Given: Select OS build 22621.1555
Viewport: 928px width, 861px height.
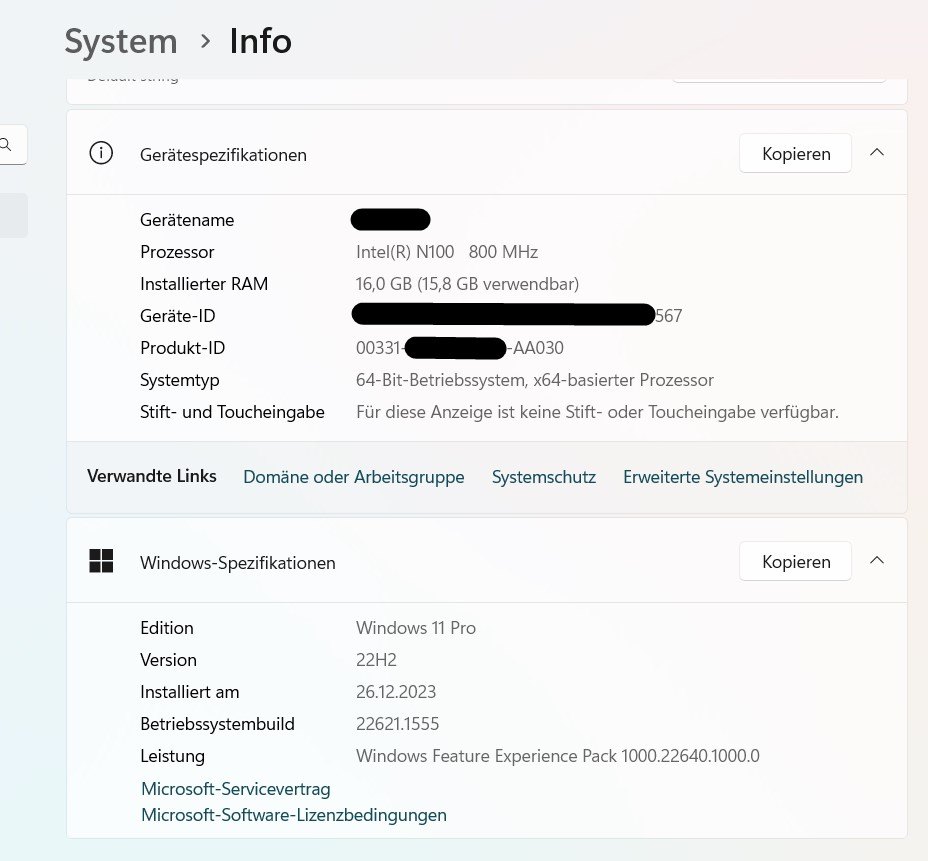Looking at the screenshot, I should pos(397,724).
